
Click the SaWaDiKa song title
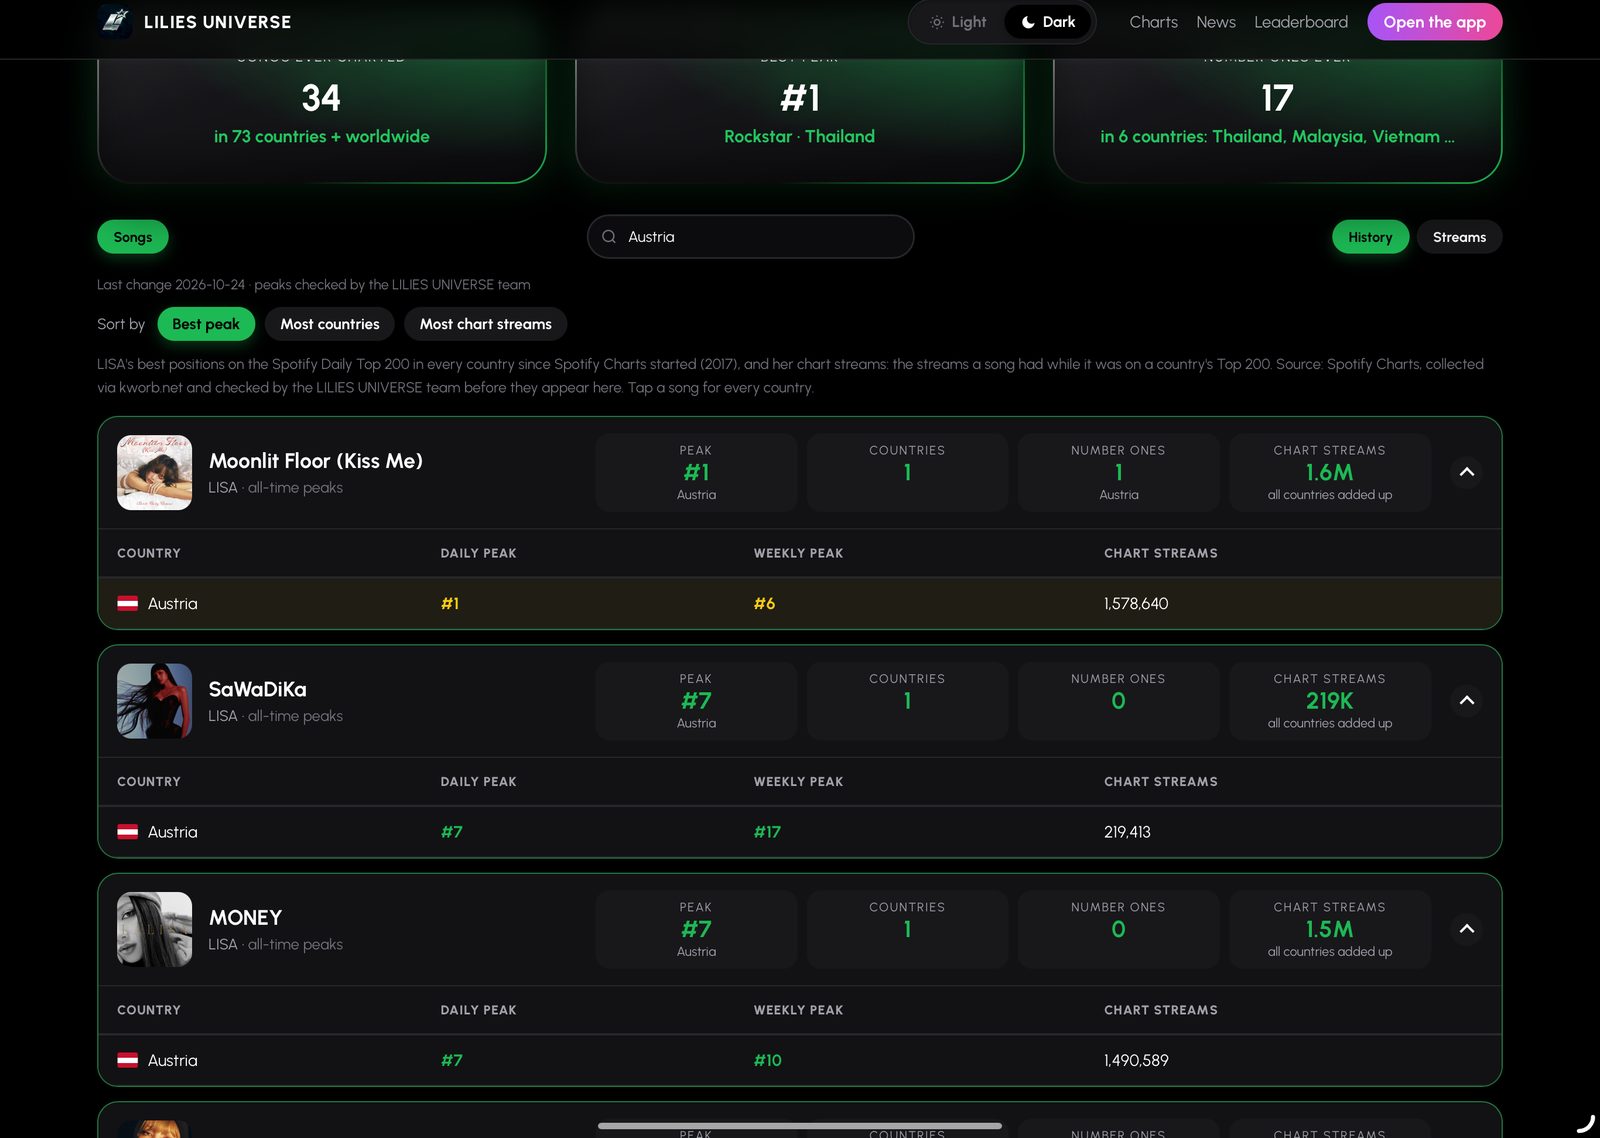point(257,689)
